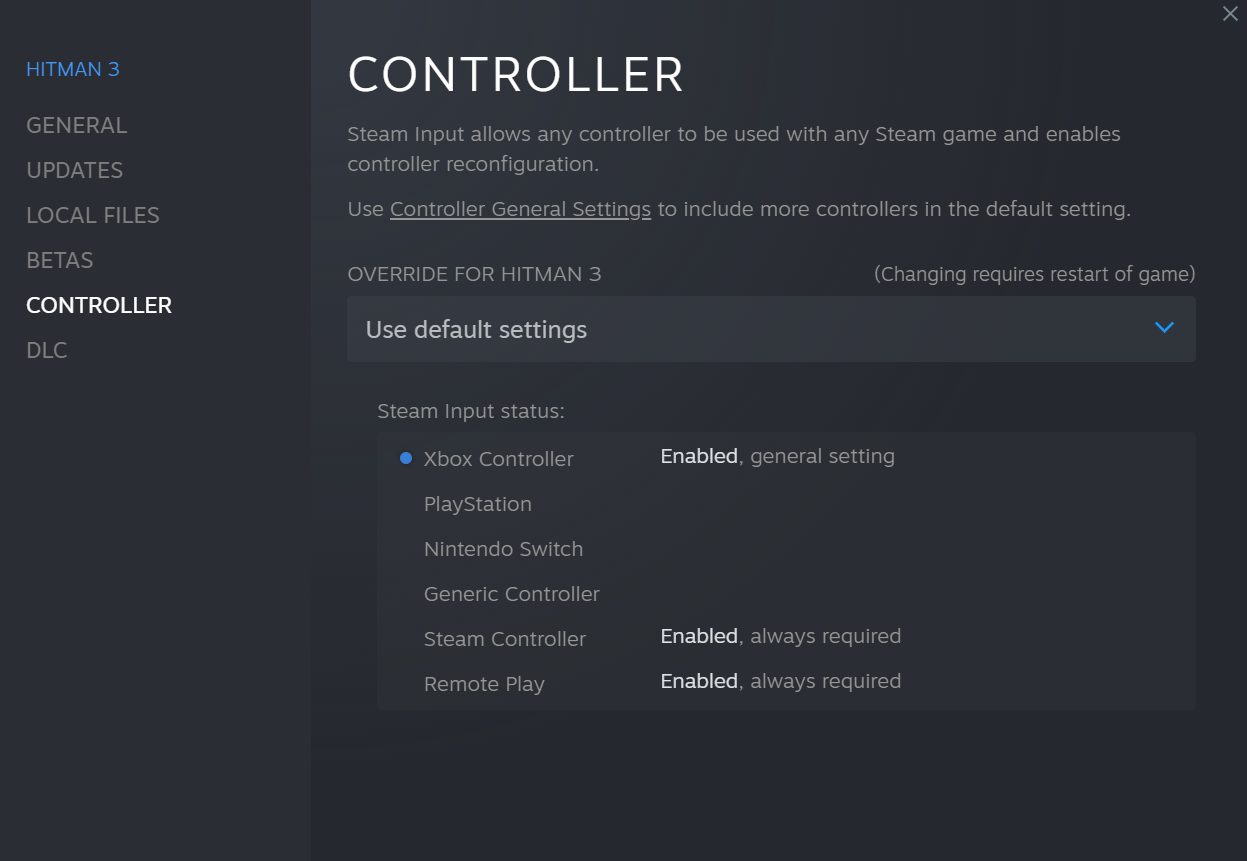Close the properties window
Image resolution: width=1247 pixels, height=861 pixels.
tap(1230, 14)
